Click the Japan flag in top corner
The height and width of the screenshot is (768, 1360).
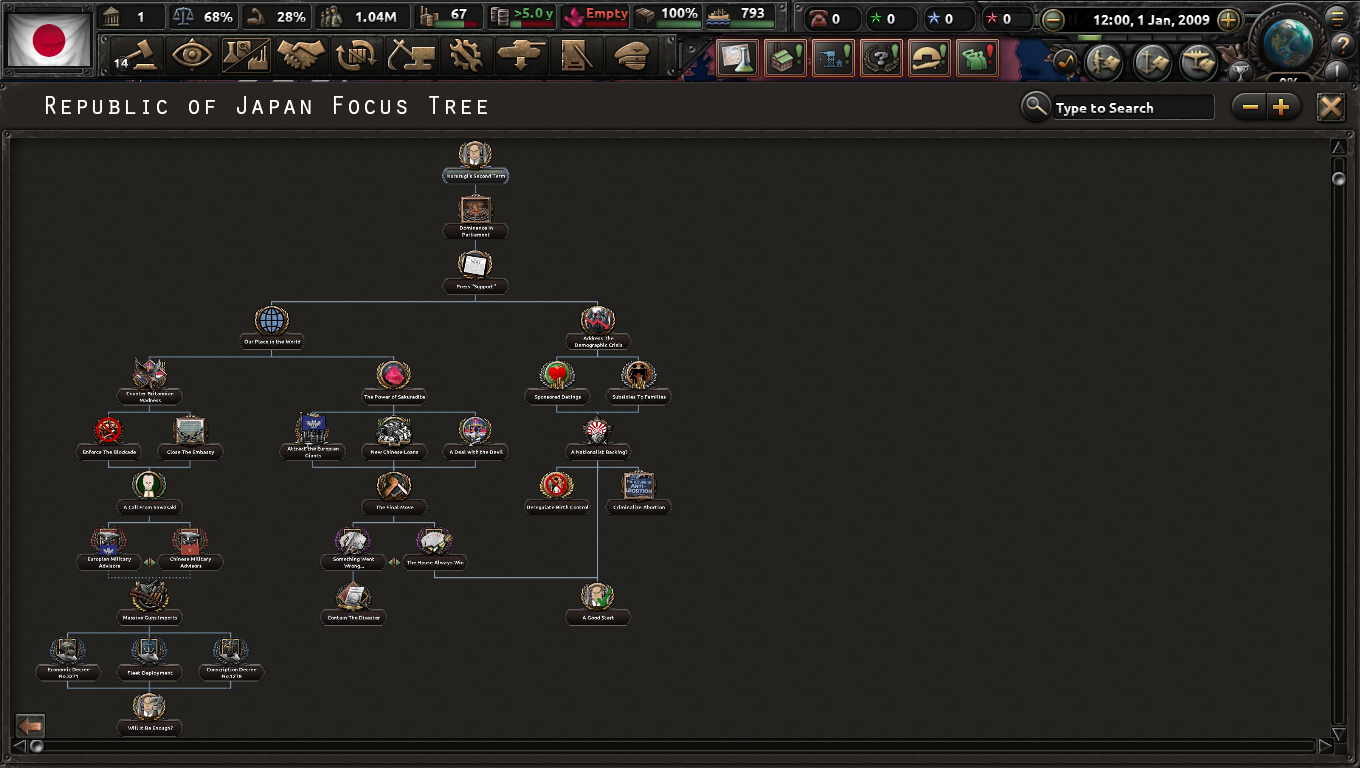point(49,40)
